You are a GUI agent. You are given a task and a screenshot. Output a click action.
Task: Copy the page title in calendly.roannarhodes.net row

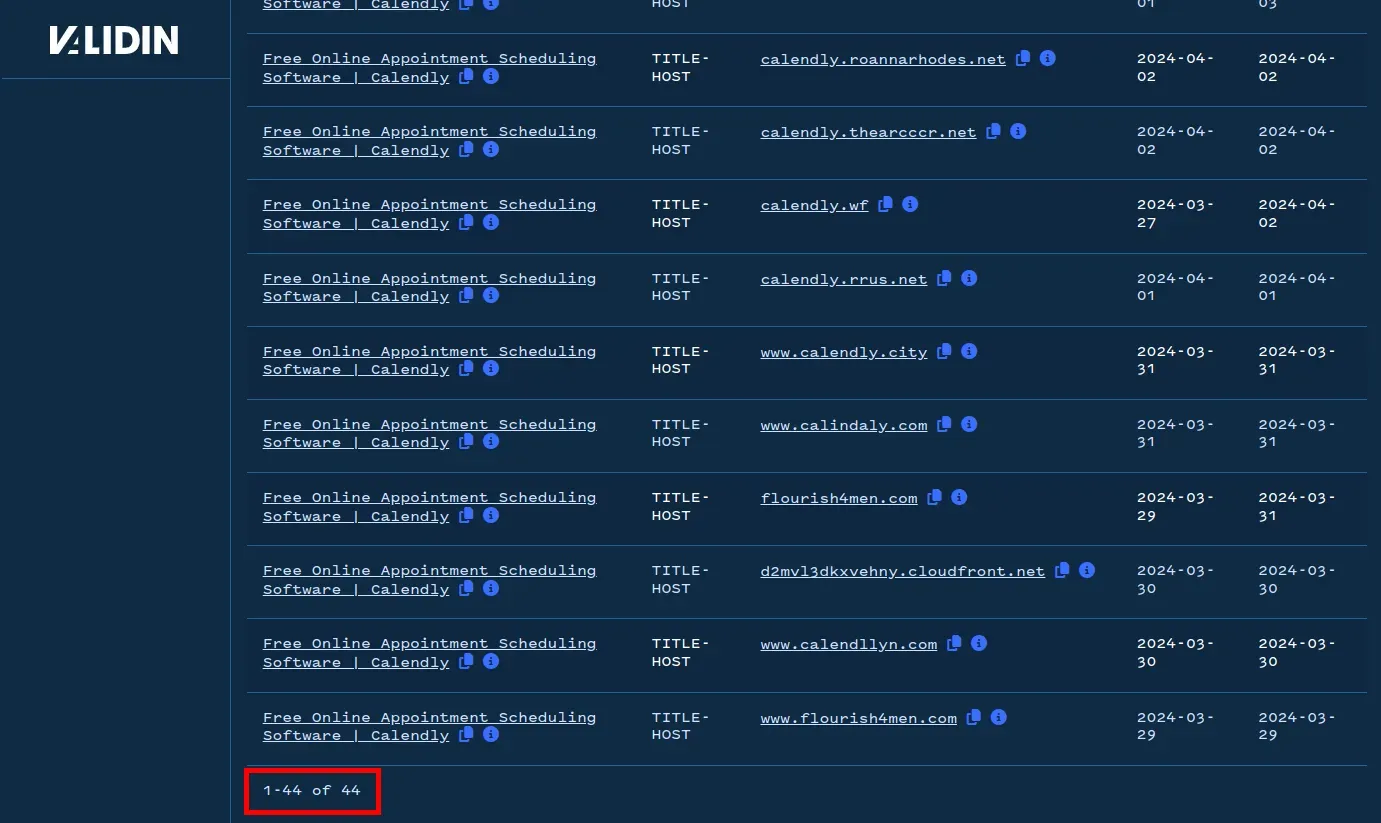point(466,76)
